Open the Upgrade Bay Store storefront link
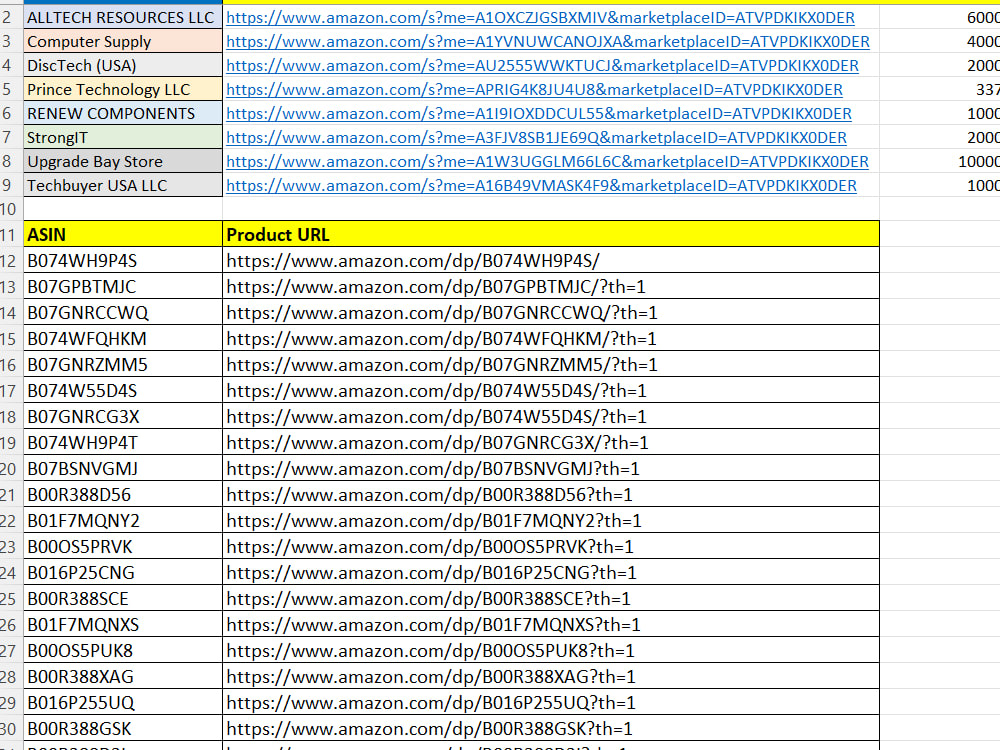Viewport: 1000px width, 750px height. 547,162
